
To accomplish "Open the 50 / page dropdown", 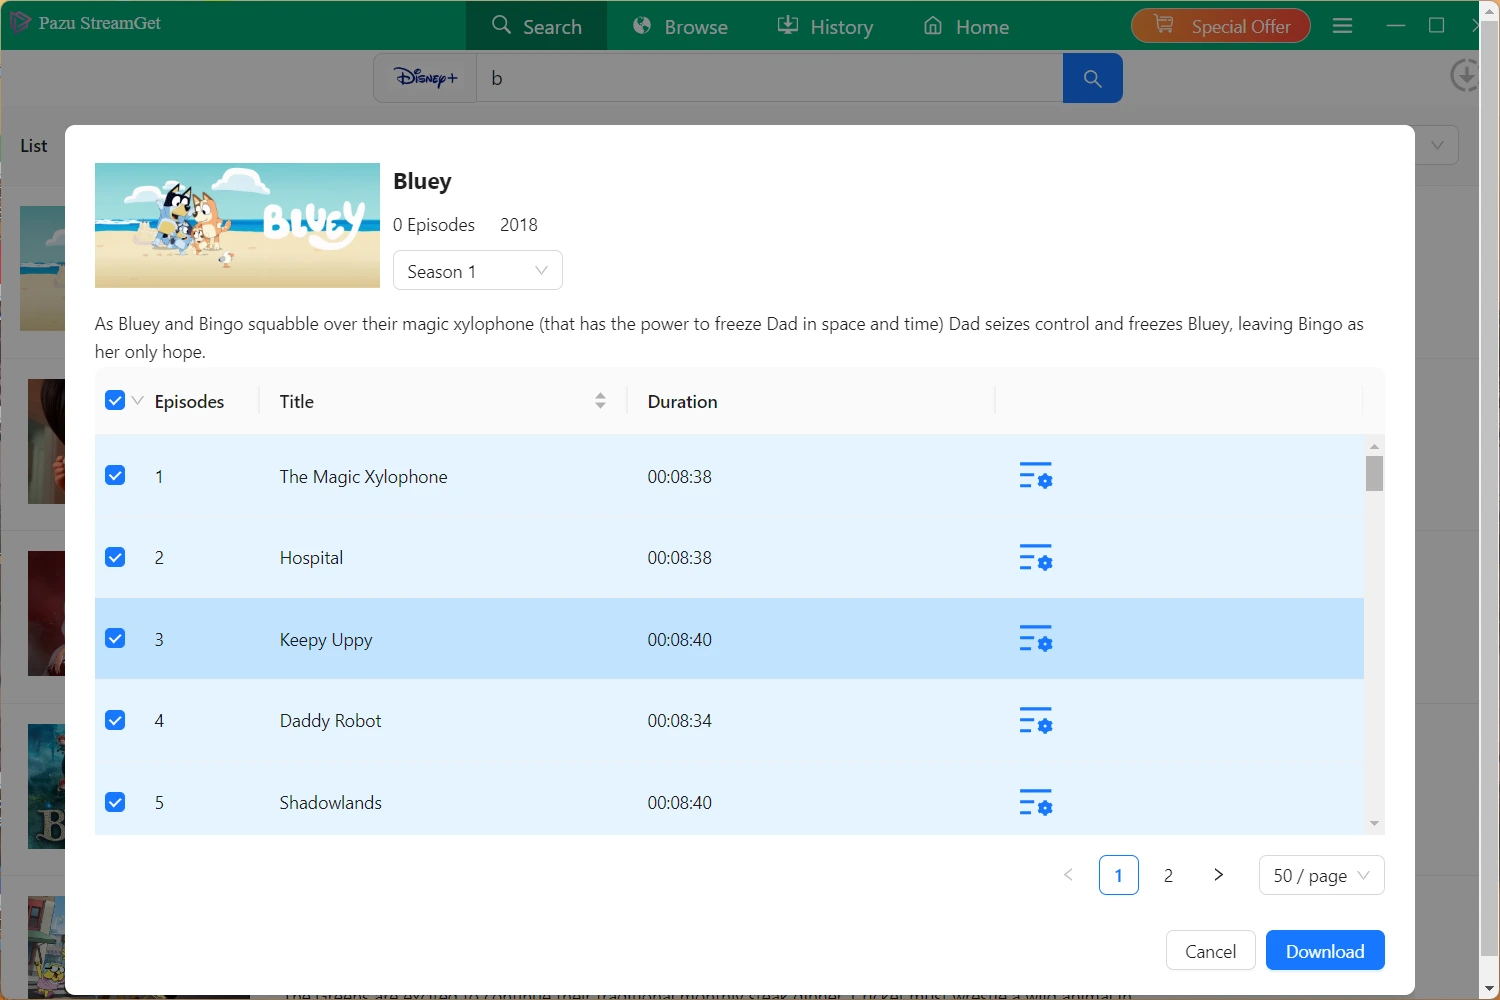I will click(1321, 875).
